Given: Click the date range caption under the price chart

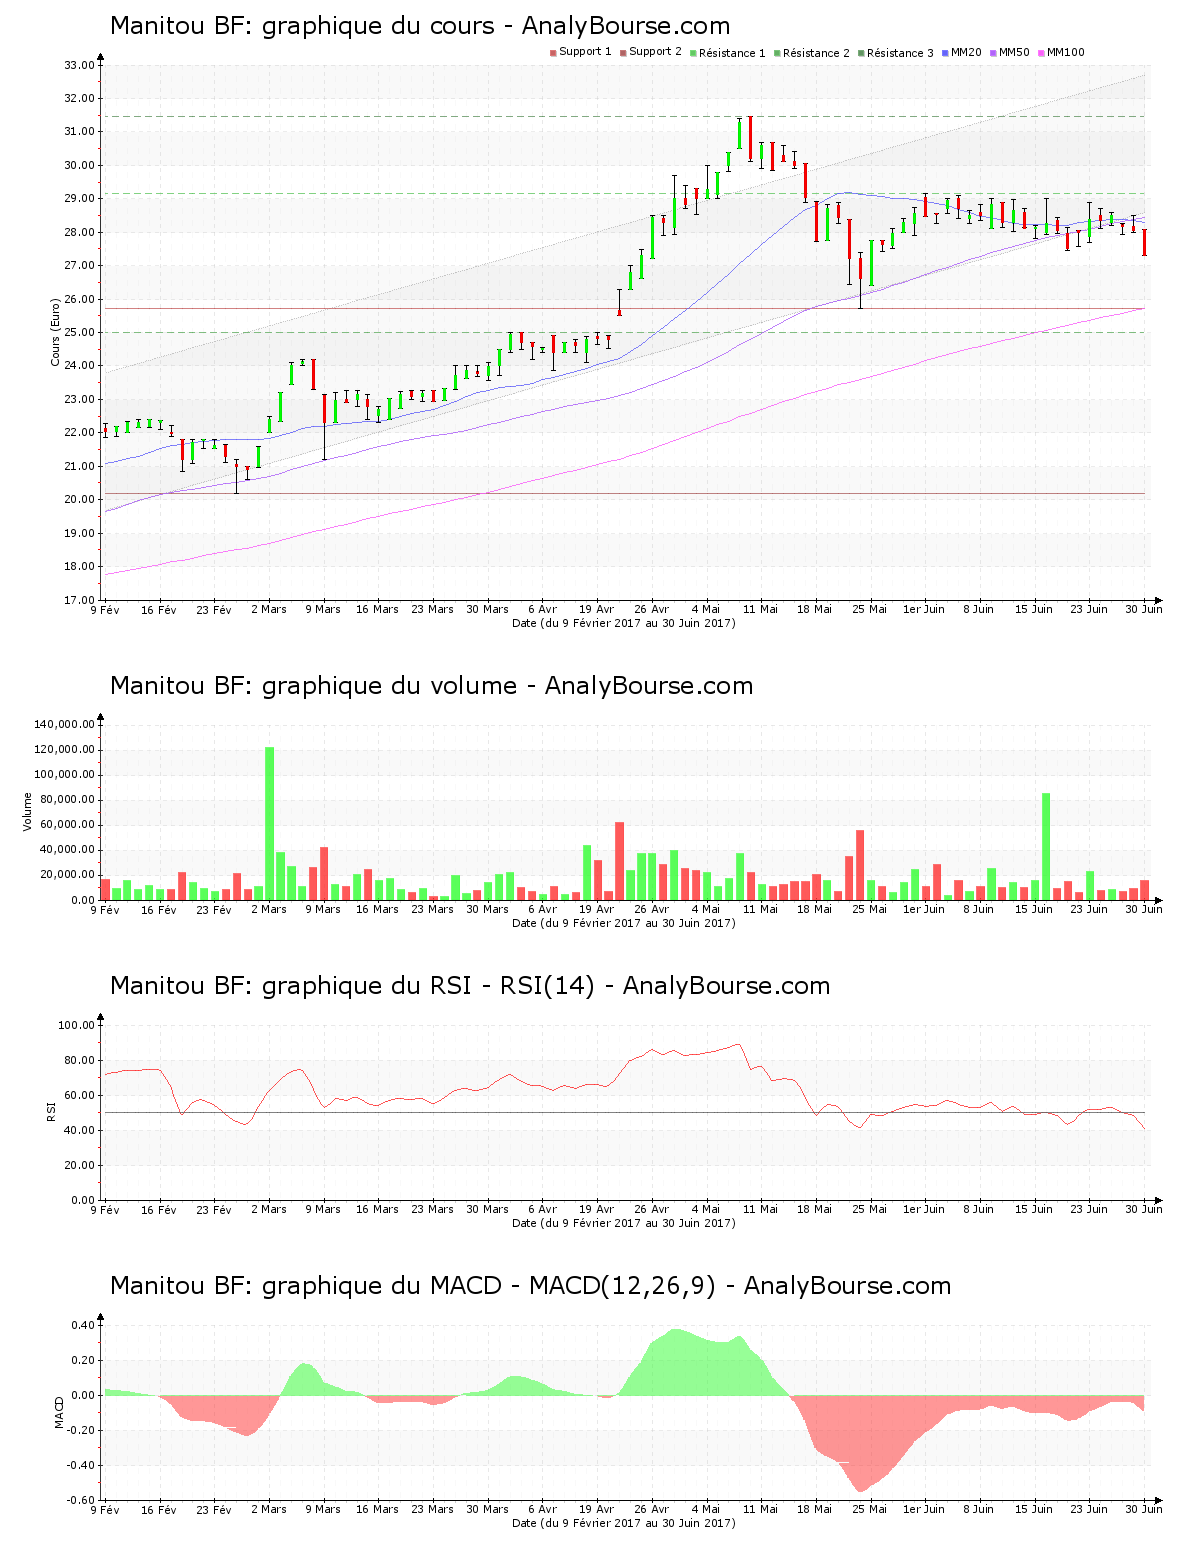Looking at the screenshot, I should [x=624, y=623].
